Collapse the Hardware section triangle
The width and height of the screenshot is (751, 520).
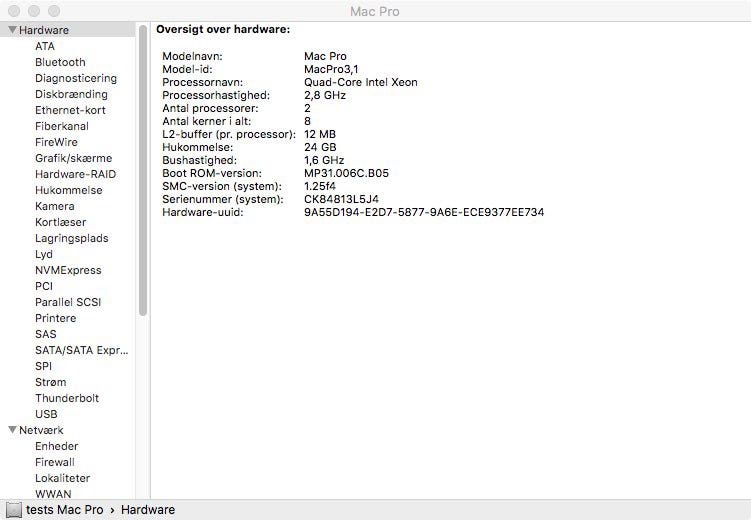pyautogui.click(x=12, y=30)
